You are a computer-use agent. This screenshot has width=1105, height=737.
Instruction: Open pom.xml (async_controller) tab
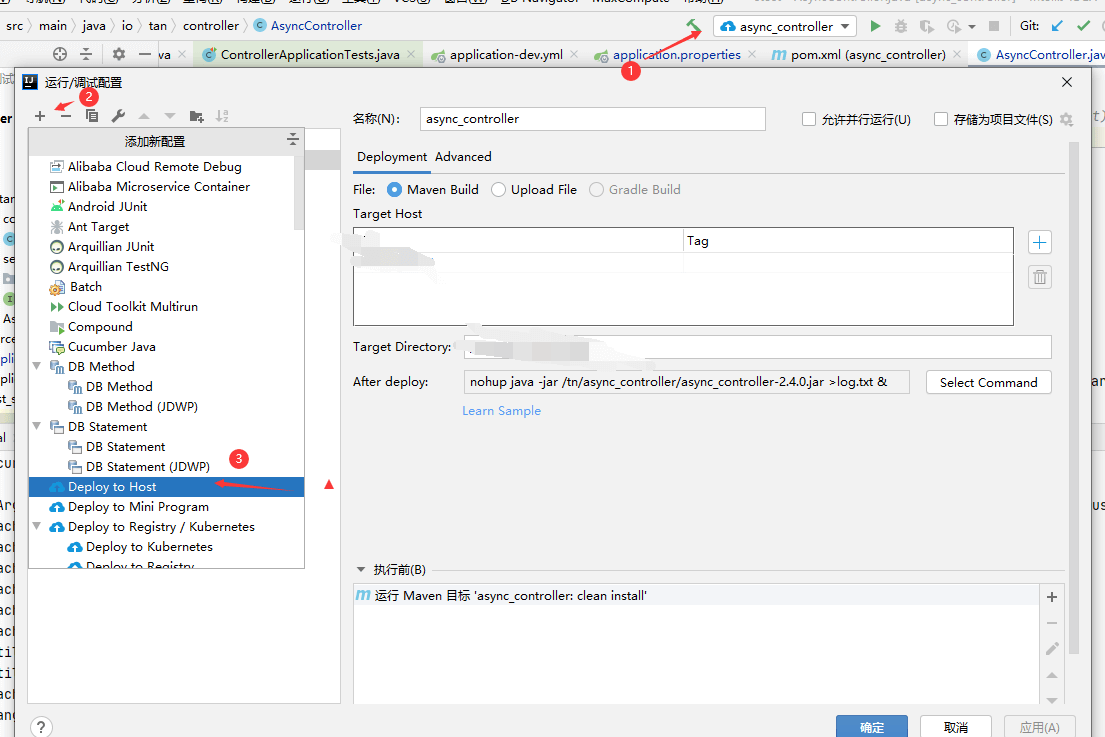pyautogui.click(x=868, y=55)
